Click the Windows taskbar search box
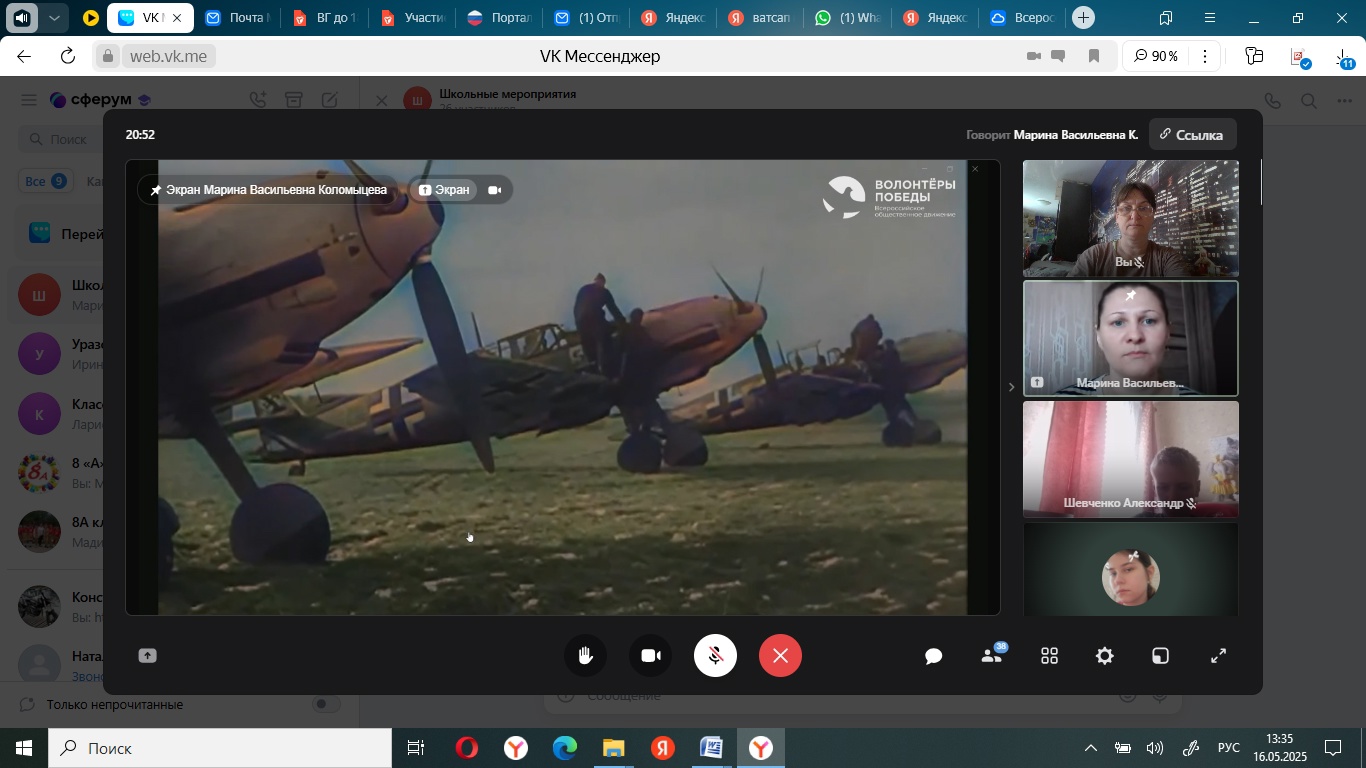This screenshot has width=1366, height=768. pyautogui.click(x=220, y=748)
